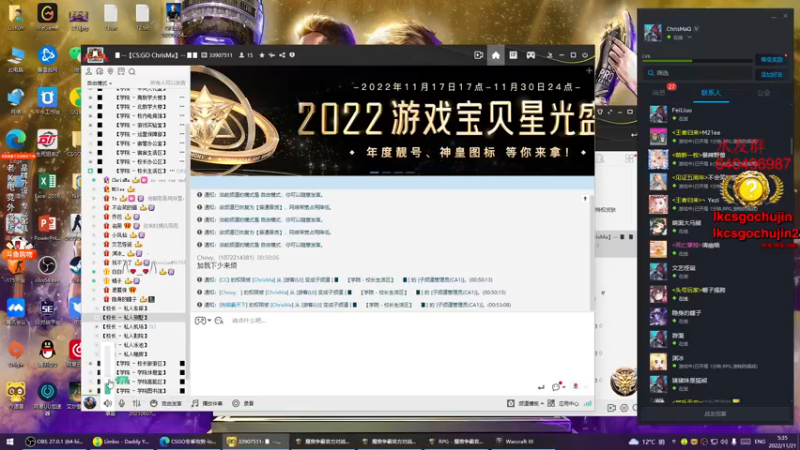The image size is (800, 450).
Task: Open Excel 2016 desktop shortcut
Action: (47, 185)
